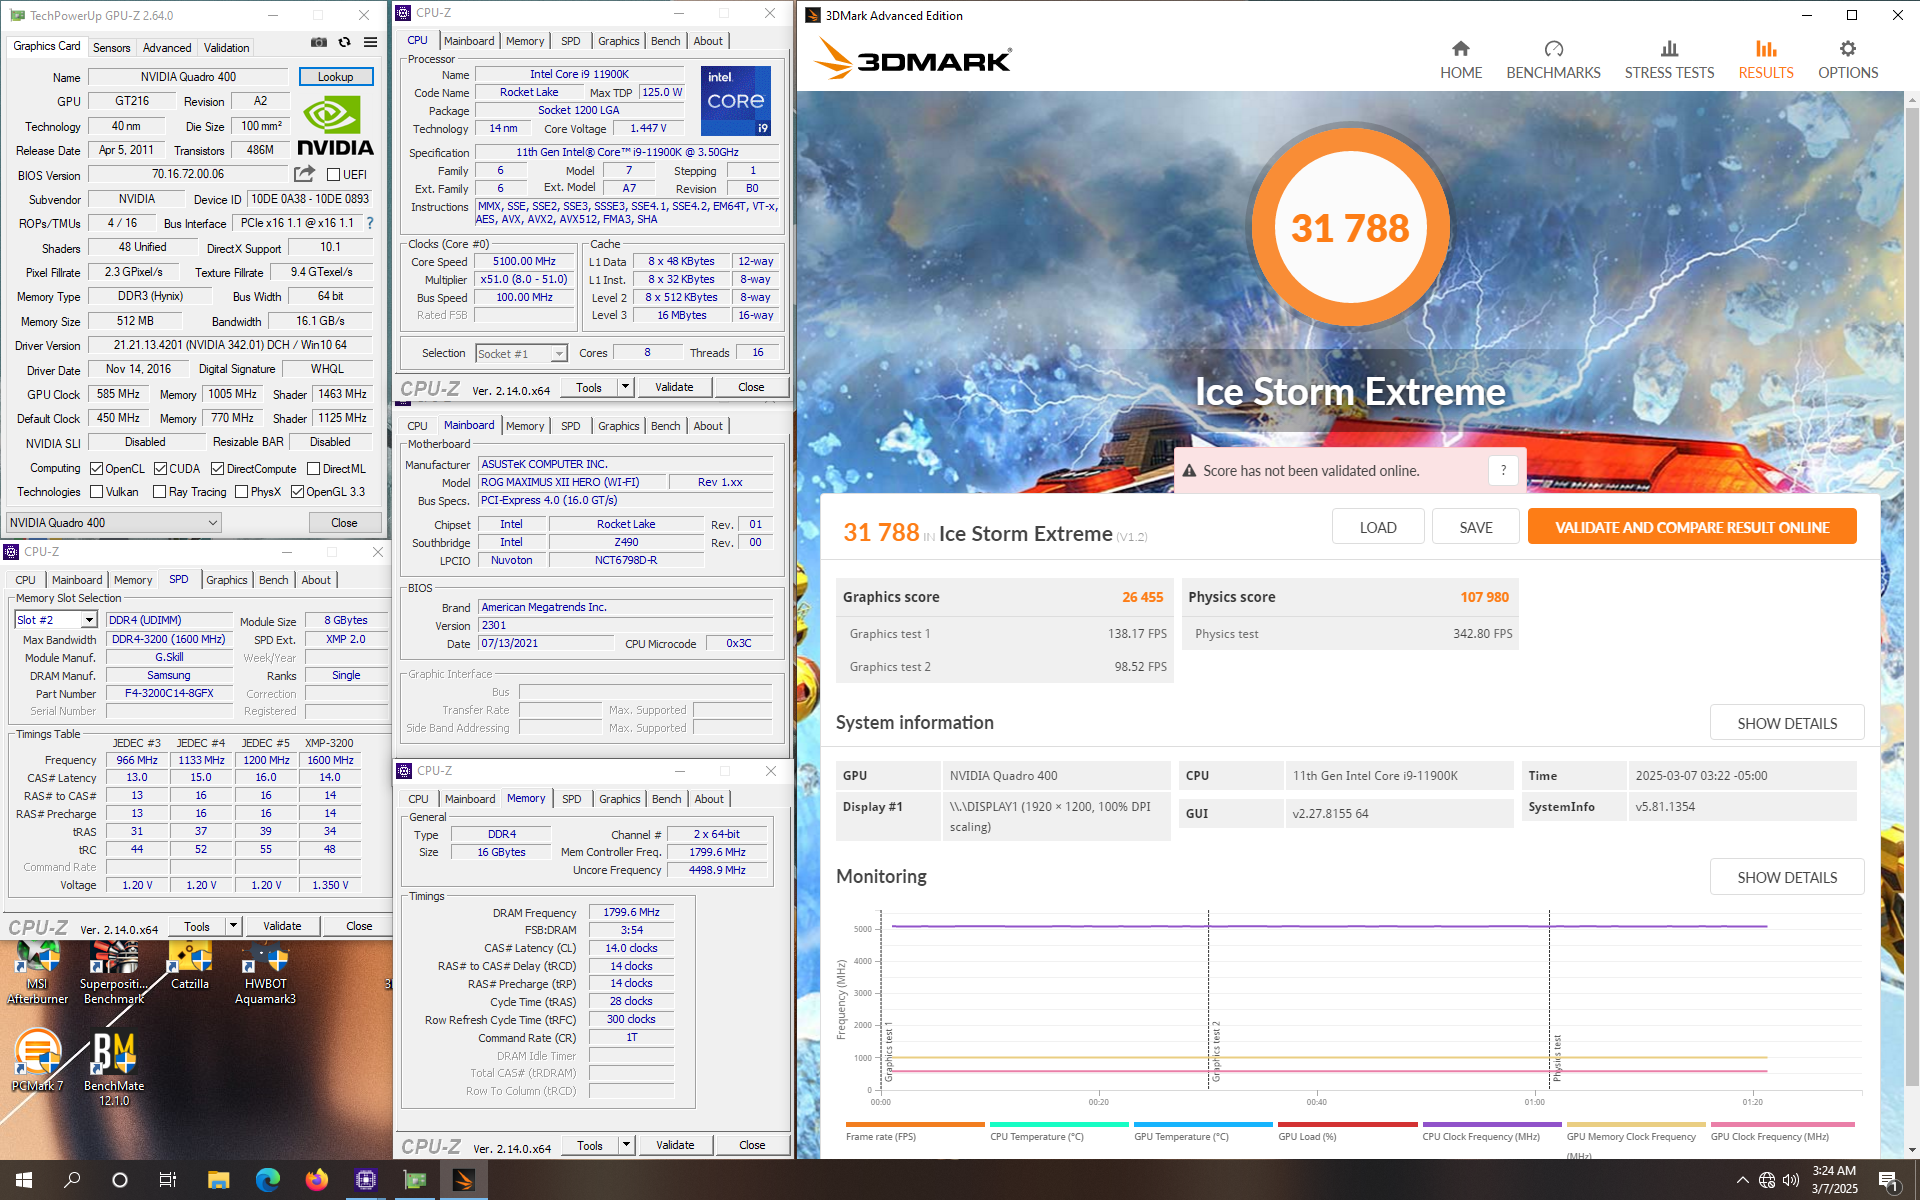Click Lookup button in GPU-Z

pyautogui.click(x=336, y=76)
